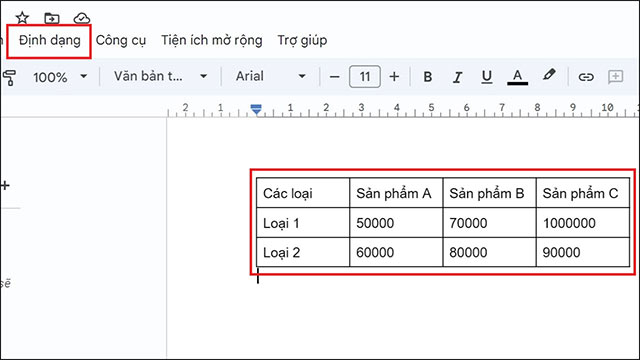Click the cell containing 50000

pyautogui.click(x=396, y=223)
